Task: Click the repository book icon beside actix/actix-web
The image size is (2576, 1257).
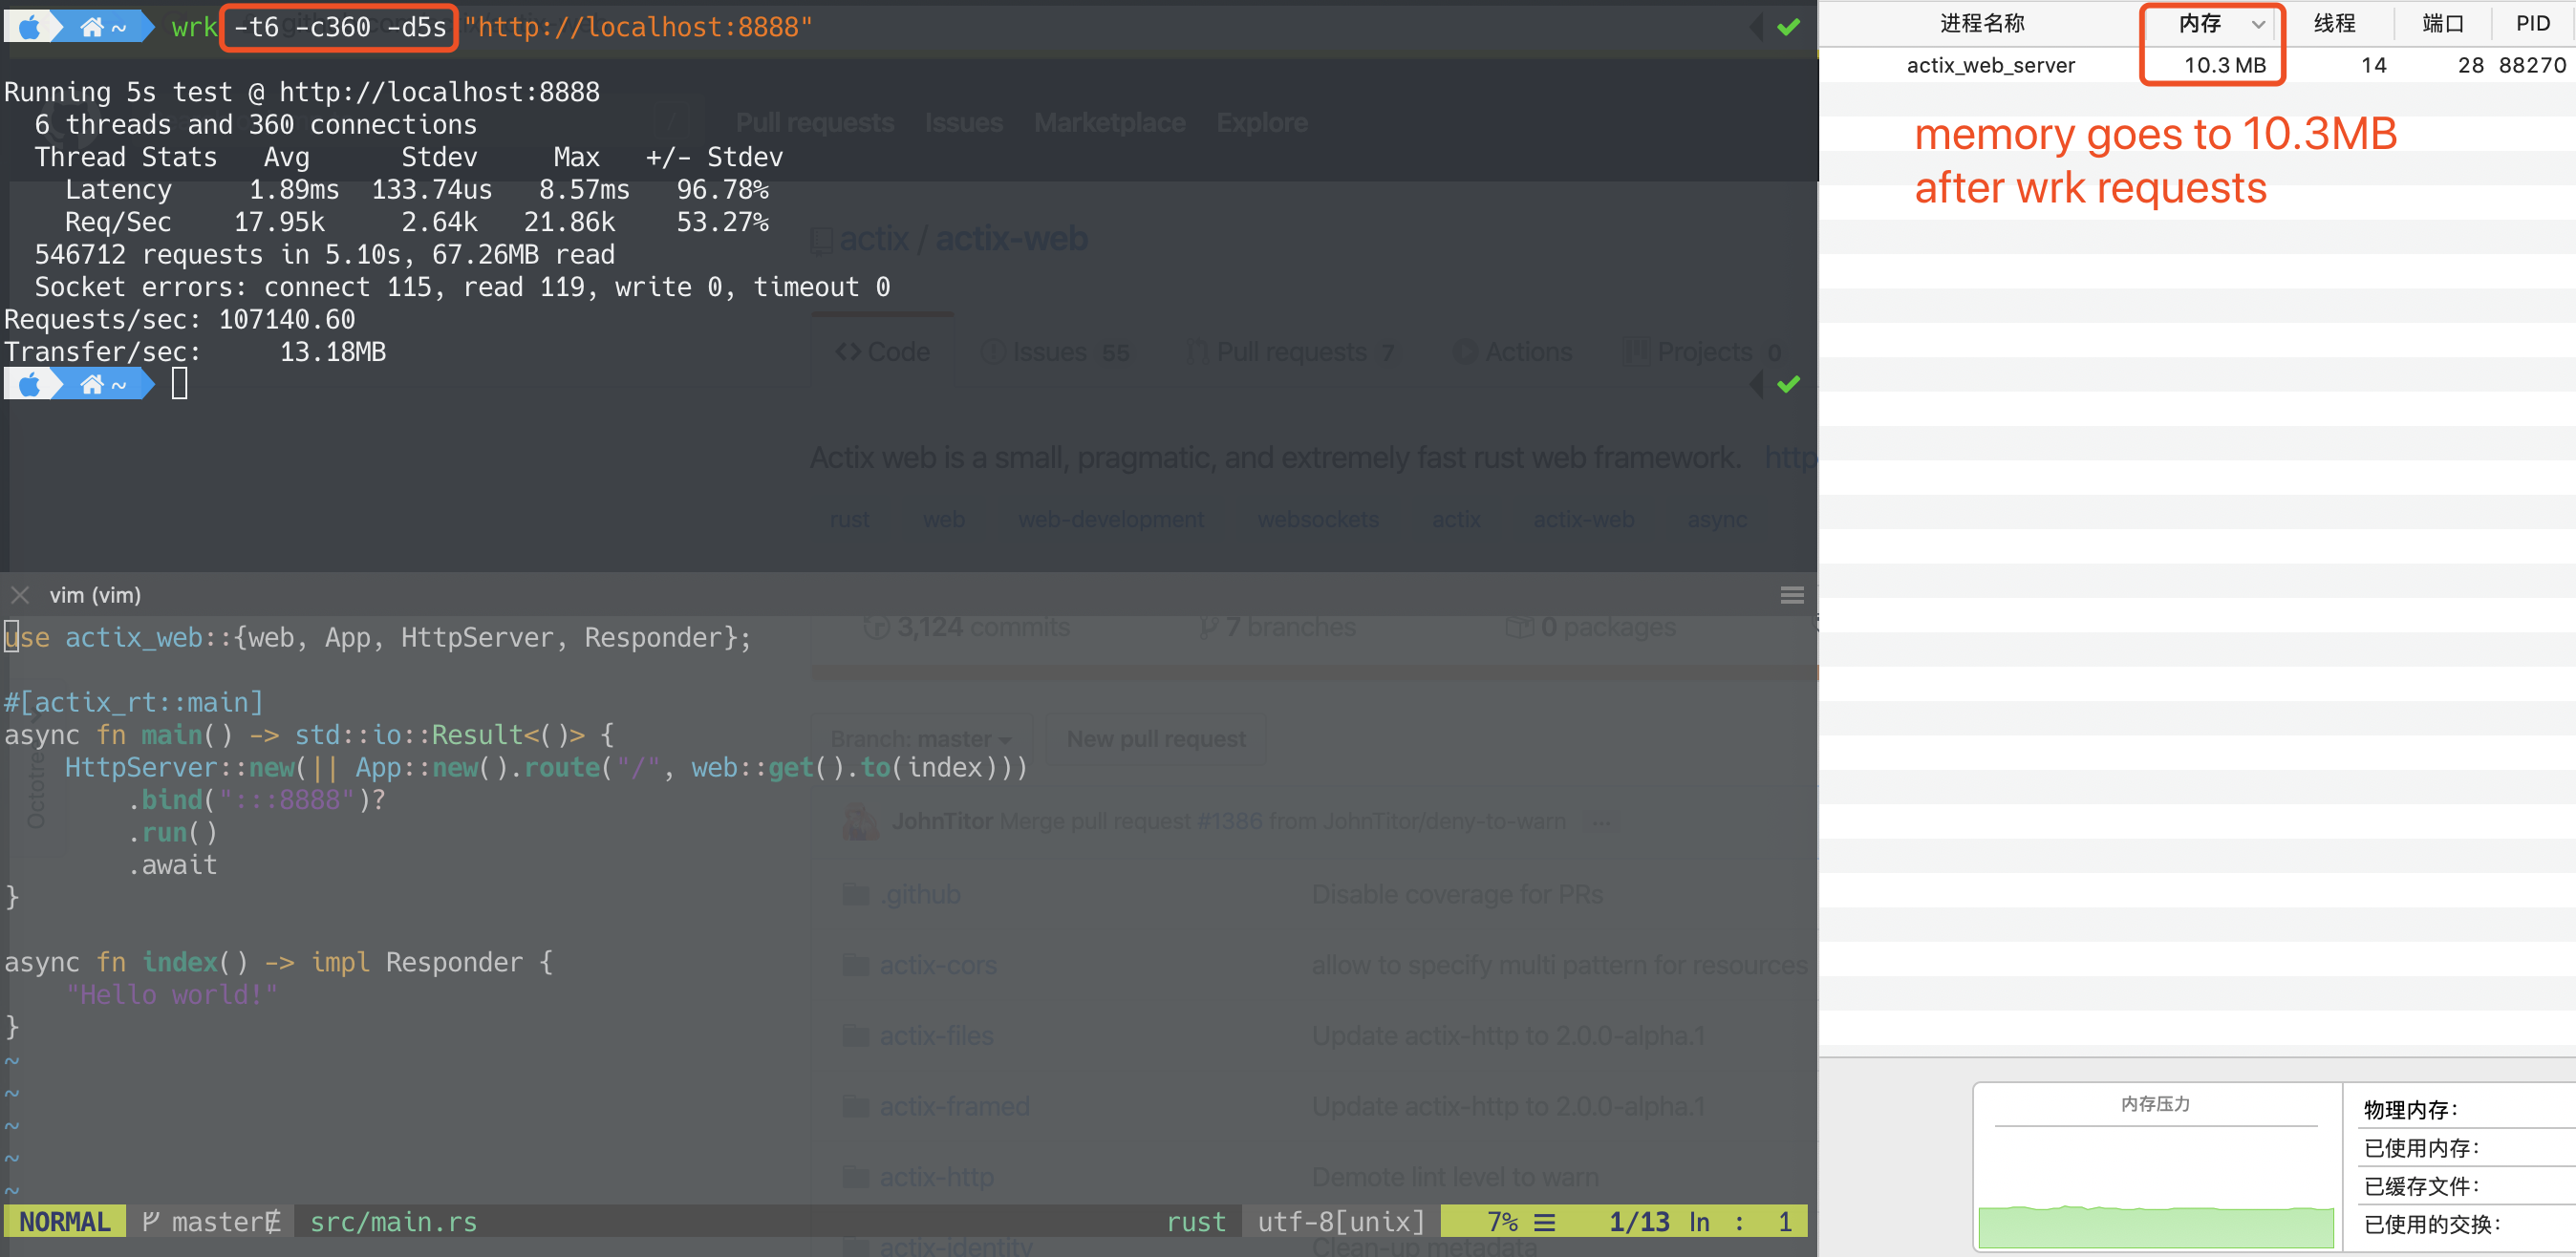Action: point(820,239)
